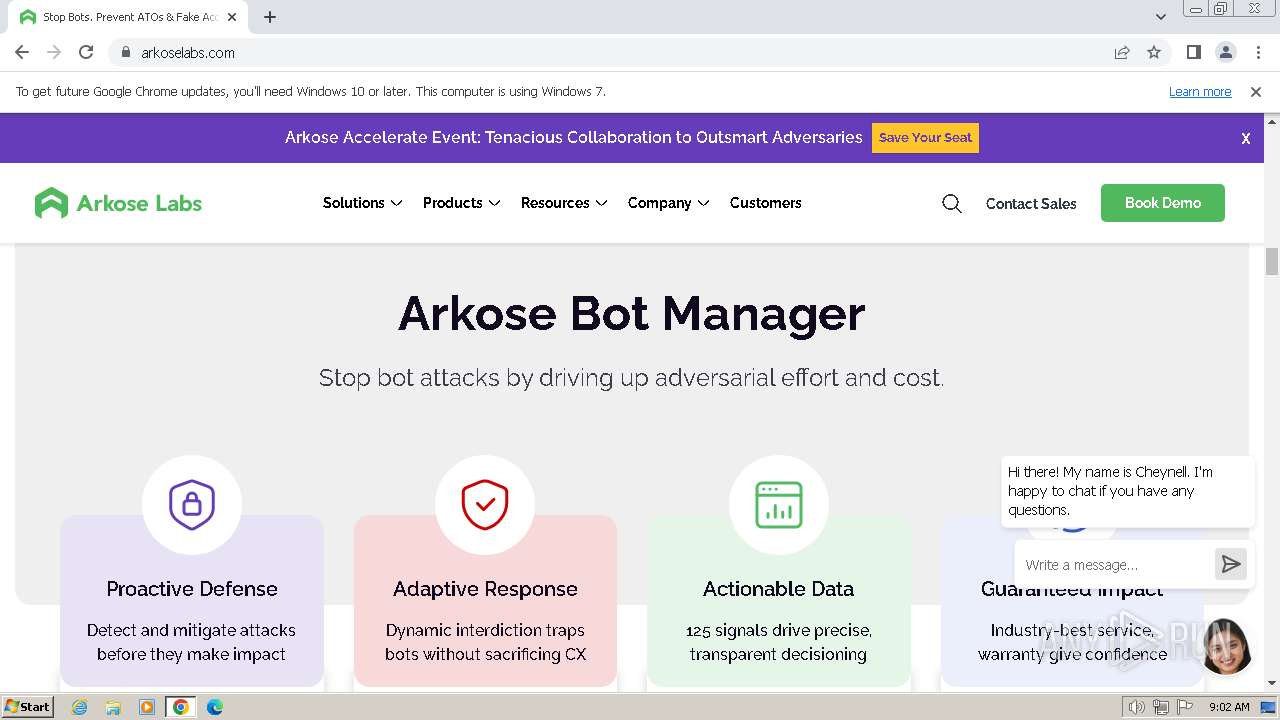Viewport: 1280px width, 720px height.
Task: Open Chrome three-dot menu
Action: (1258, 53)
